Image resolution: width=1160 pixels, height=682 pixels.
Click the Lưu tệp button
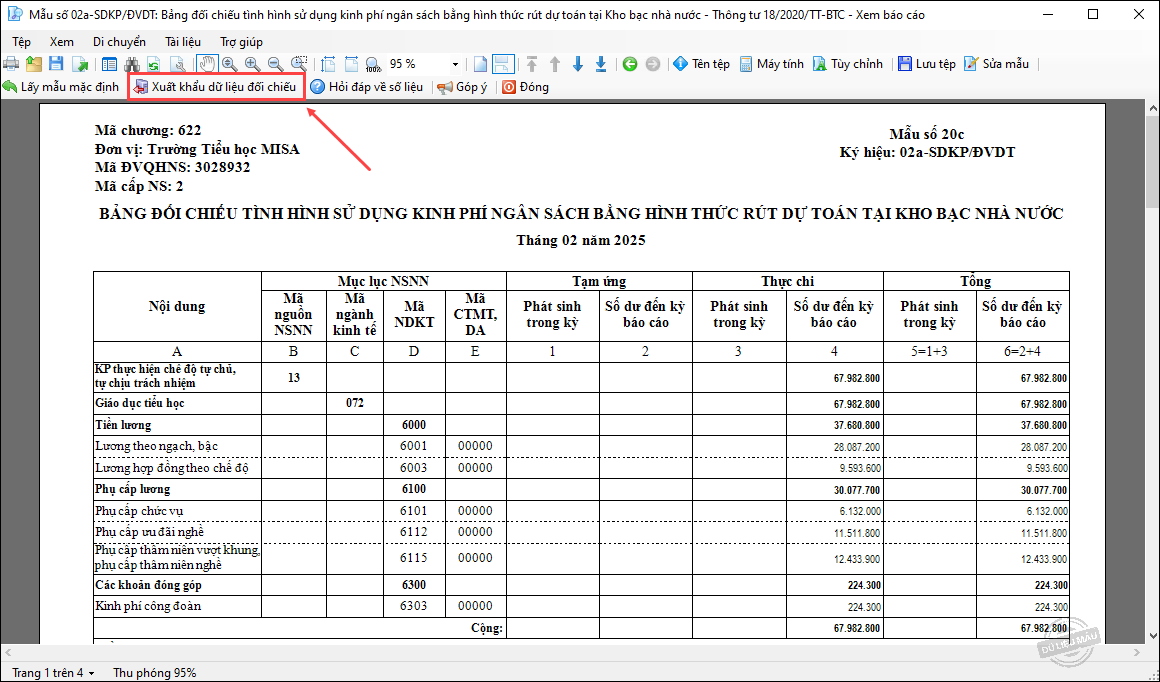pyautogui.click(x=927, y=64)
